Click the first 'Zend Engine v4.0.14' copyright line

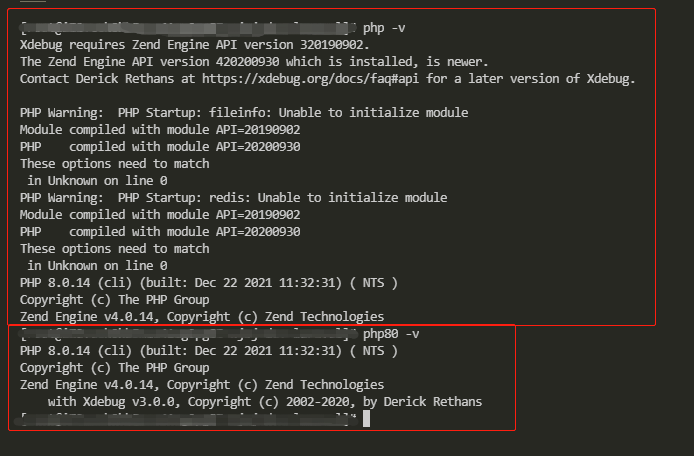pyautogui.click(x=202, y=317)
